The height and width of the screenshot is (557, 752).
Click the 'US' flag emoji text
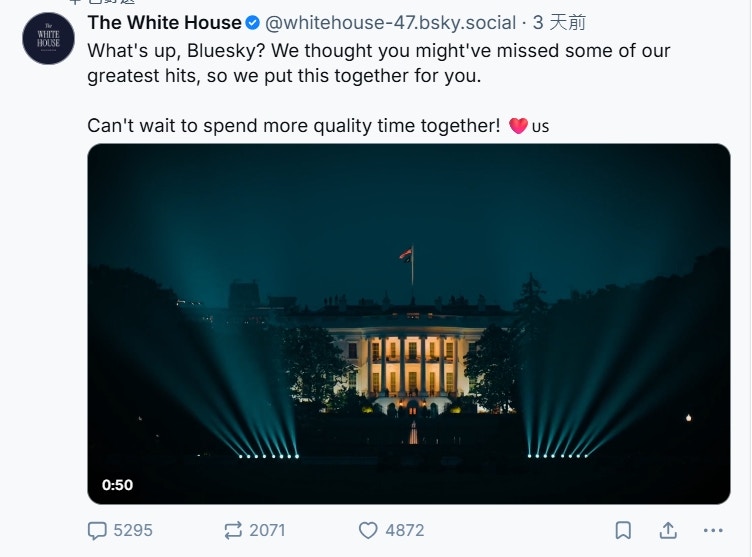tap(540, 127)
